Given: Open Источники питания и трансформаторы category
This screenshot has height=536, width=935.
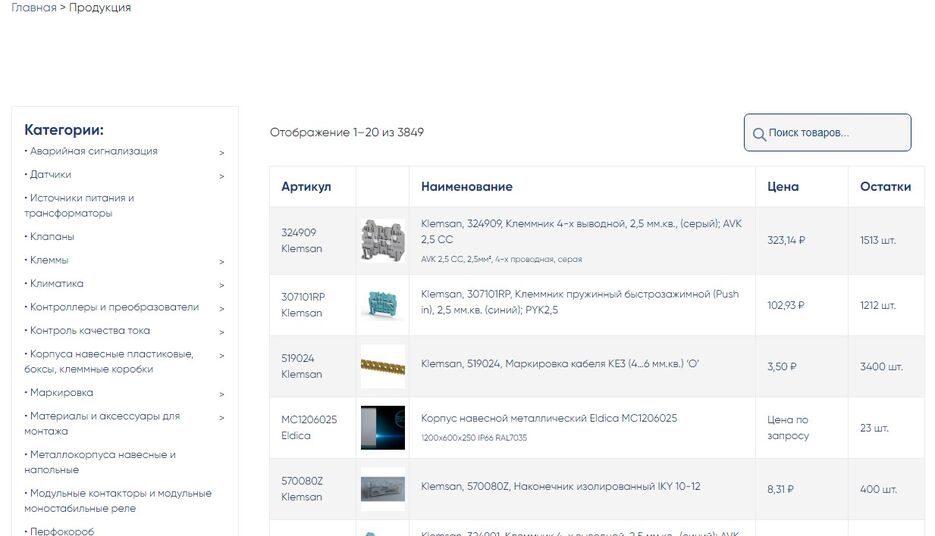Looking at the screenshot, I should (x=79, y=206).
